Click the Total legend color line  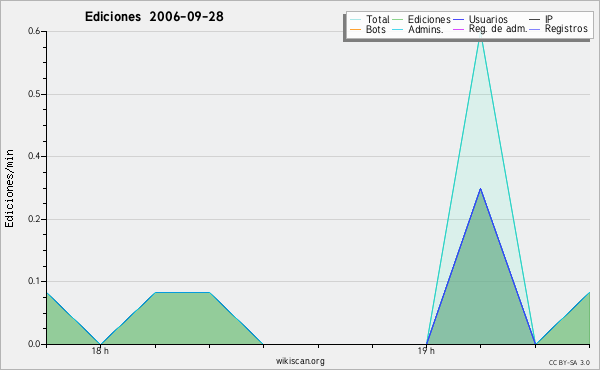pos(355,20)
